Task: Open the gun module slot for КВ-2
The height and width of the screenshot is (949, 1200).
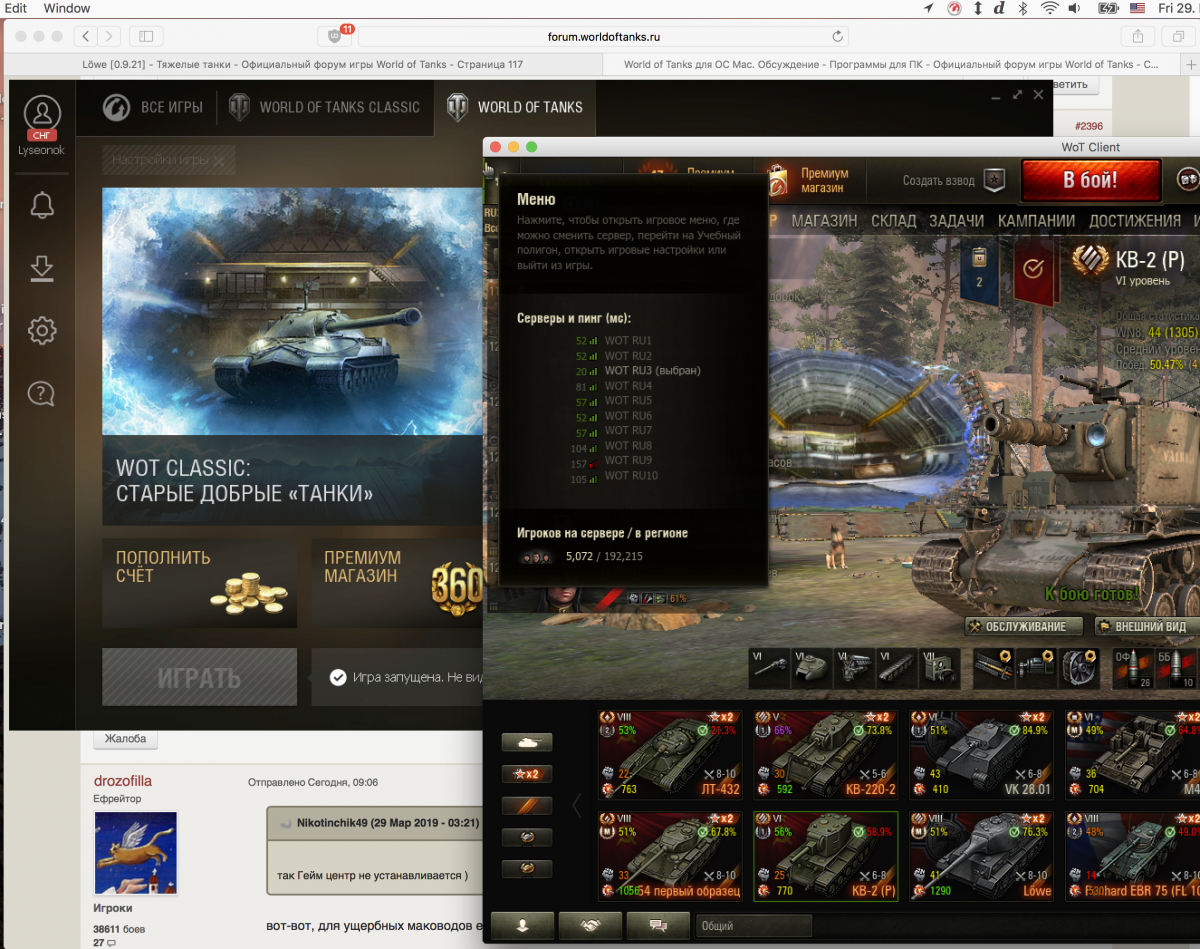Action: [x=768, y=668]
